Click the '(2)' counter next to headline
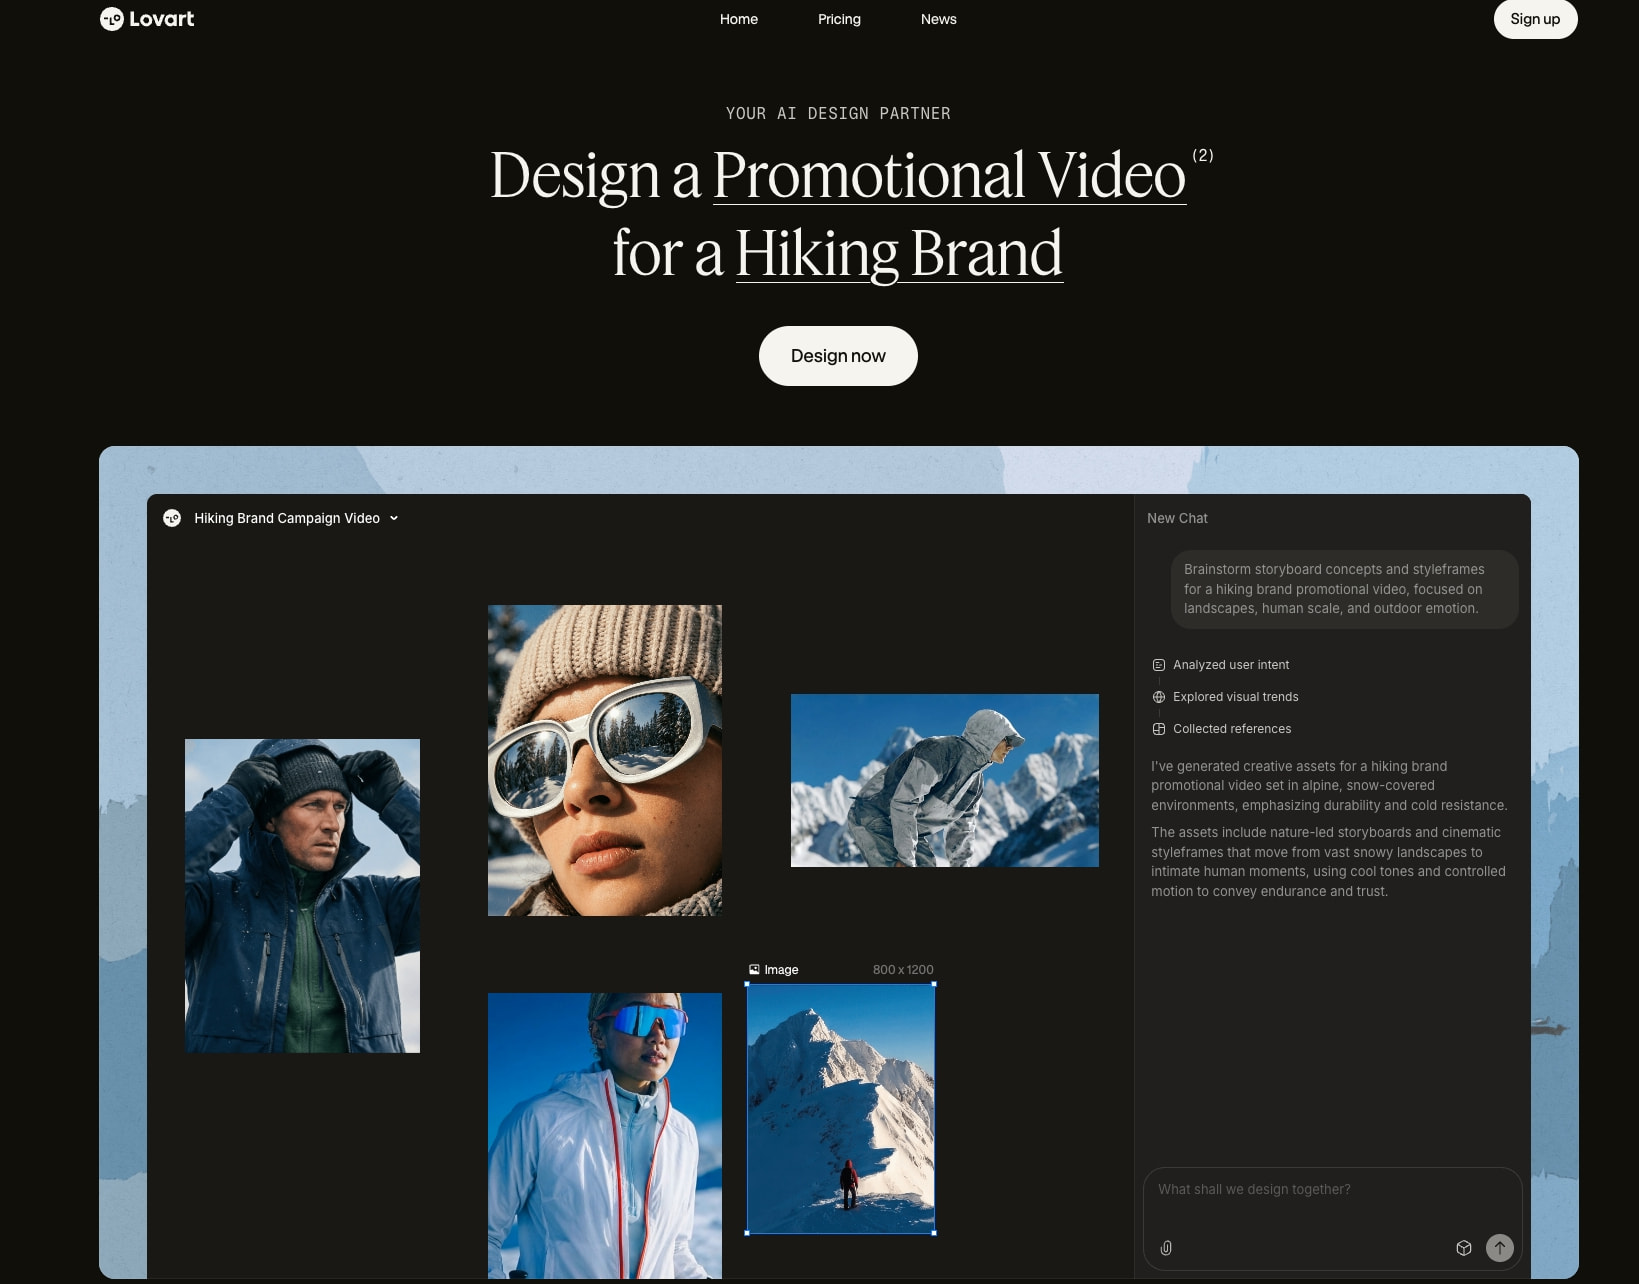Image resolution: width=1639 pixels, height=1284 pixels. [1203, 155]
